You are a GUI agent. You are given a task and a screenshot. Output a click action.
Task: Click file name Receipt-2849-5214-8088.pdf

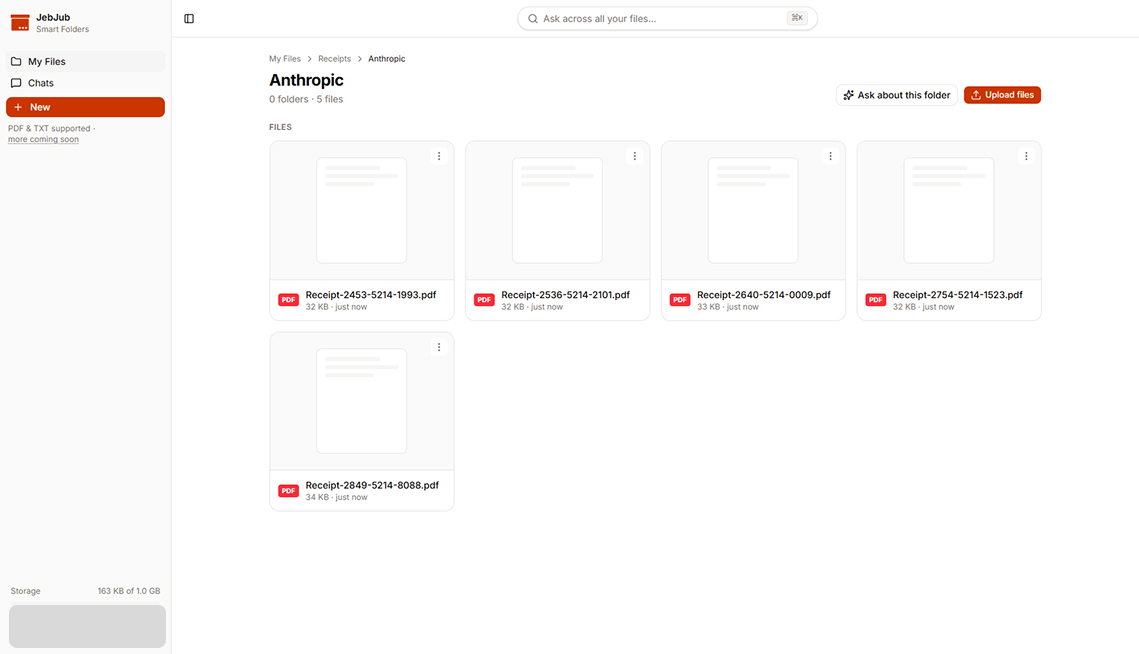[x=372, y=485]
